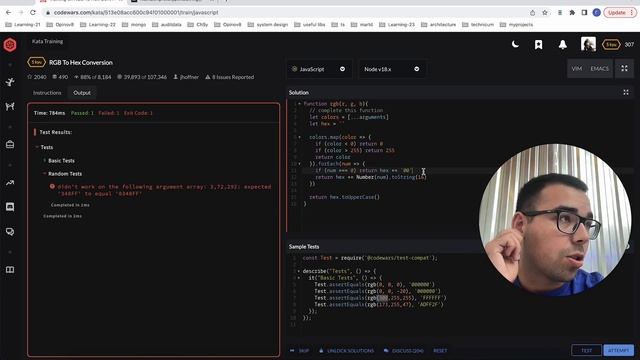640x360 pixels.
Task: Go back with the browser back arrow
Action: pos(9,13)
